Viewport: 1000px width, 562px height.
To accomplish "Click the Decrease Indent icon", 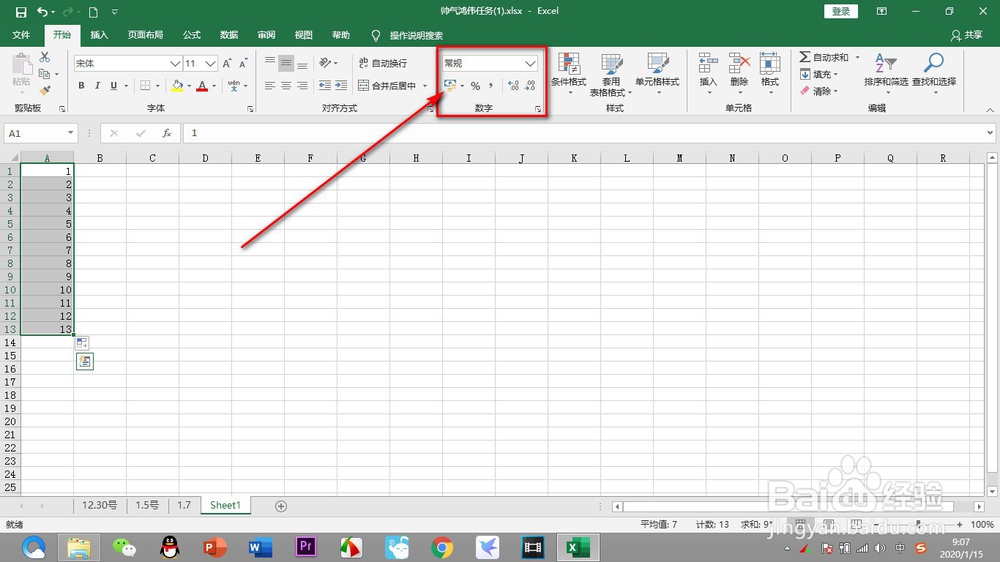I will [325, 85].
